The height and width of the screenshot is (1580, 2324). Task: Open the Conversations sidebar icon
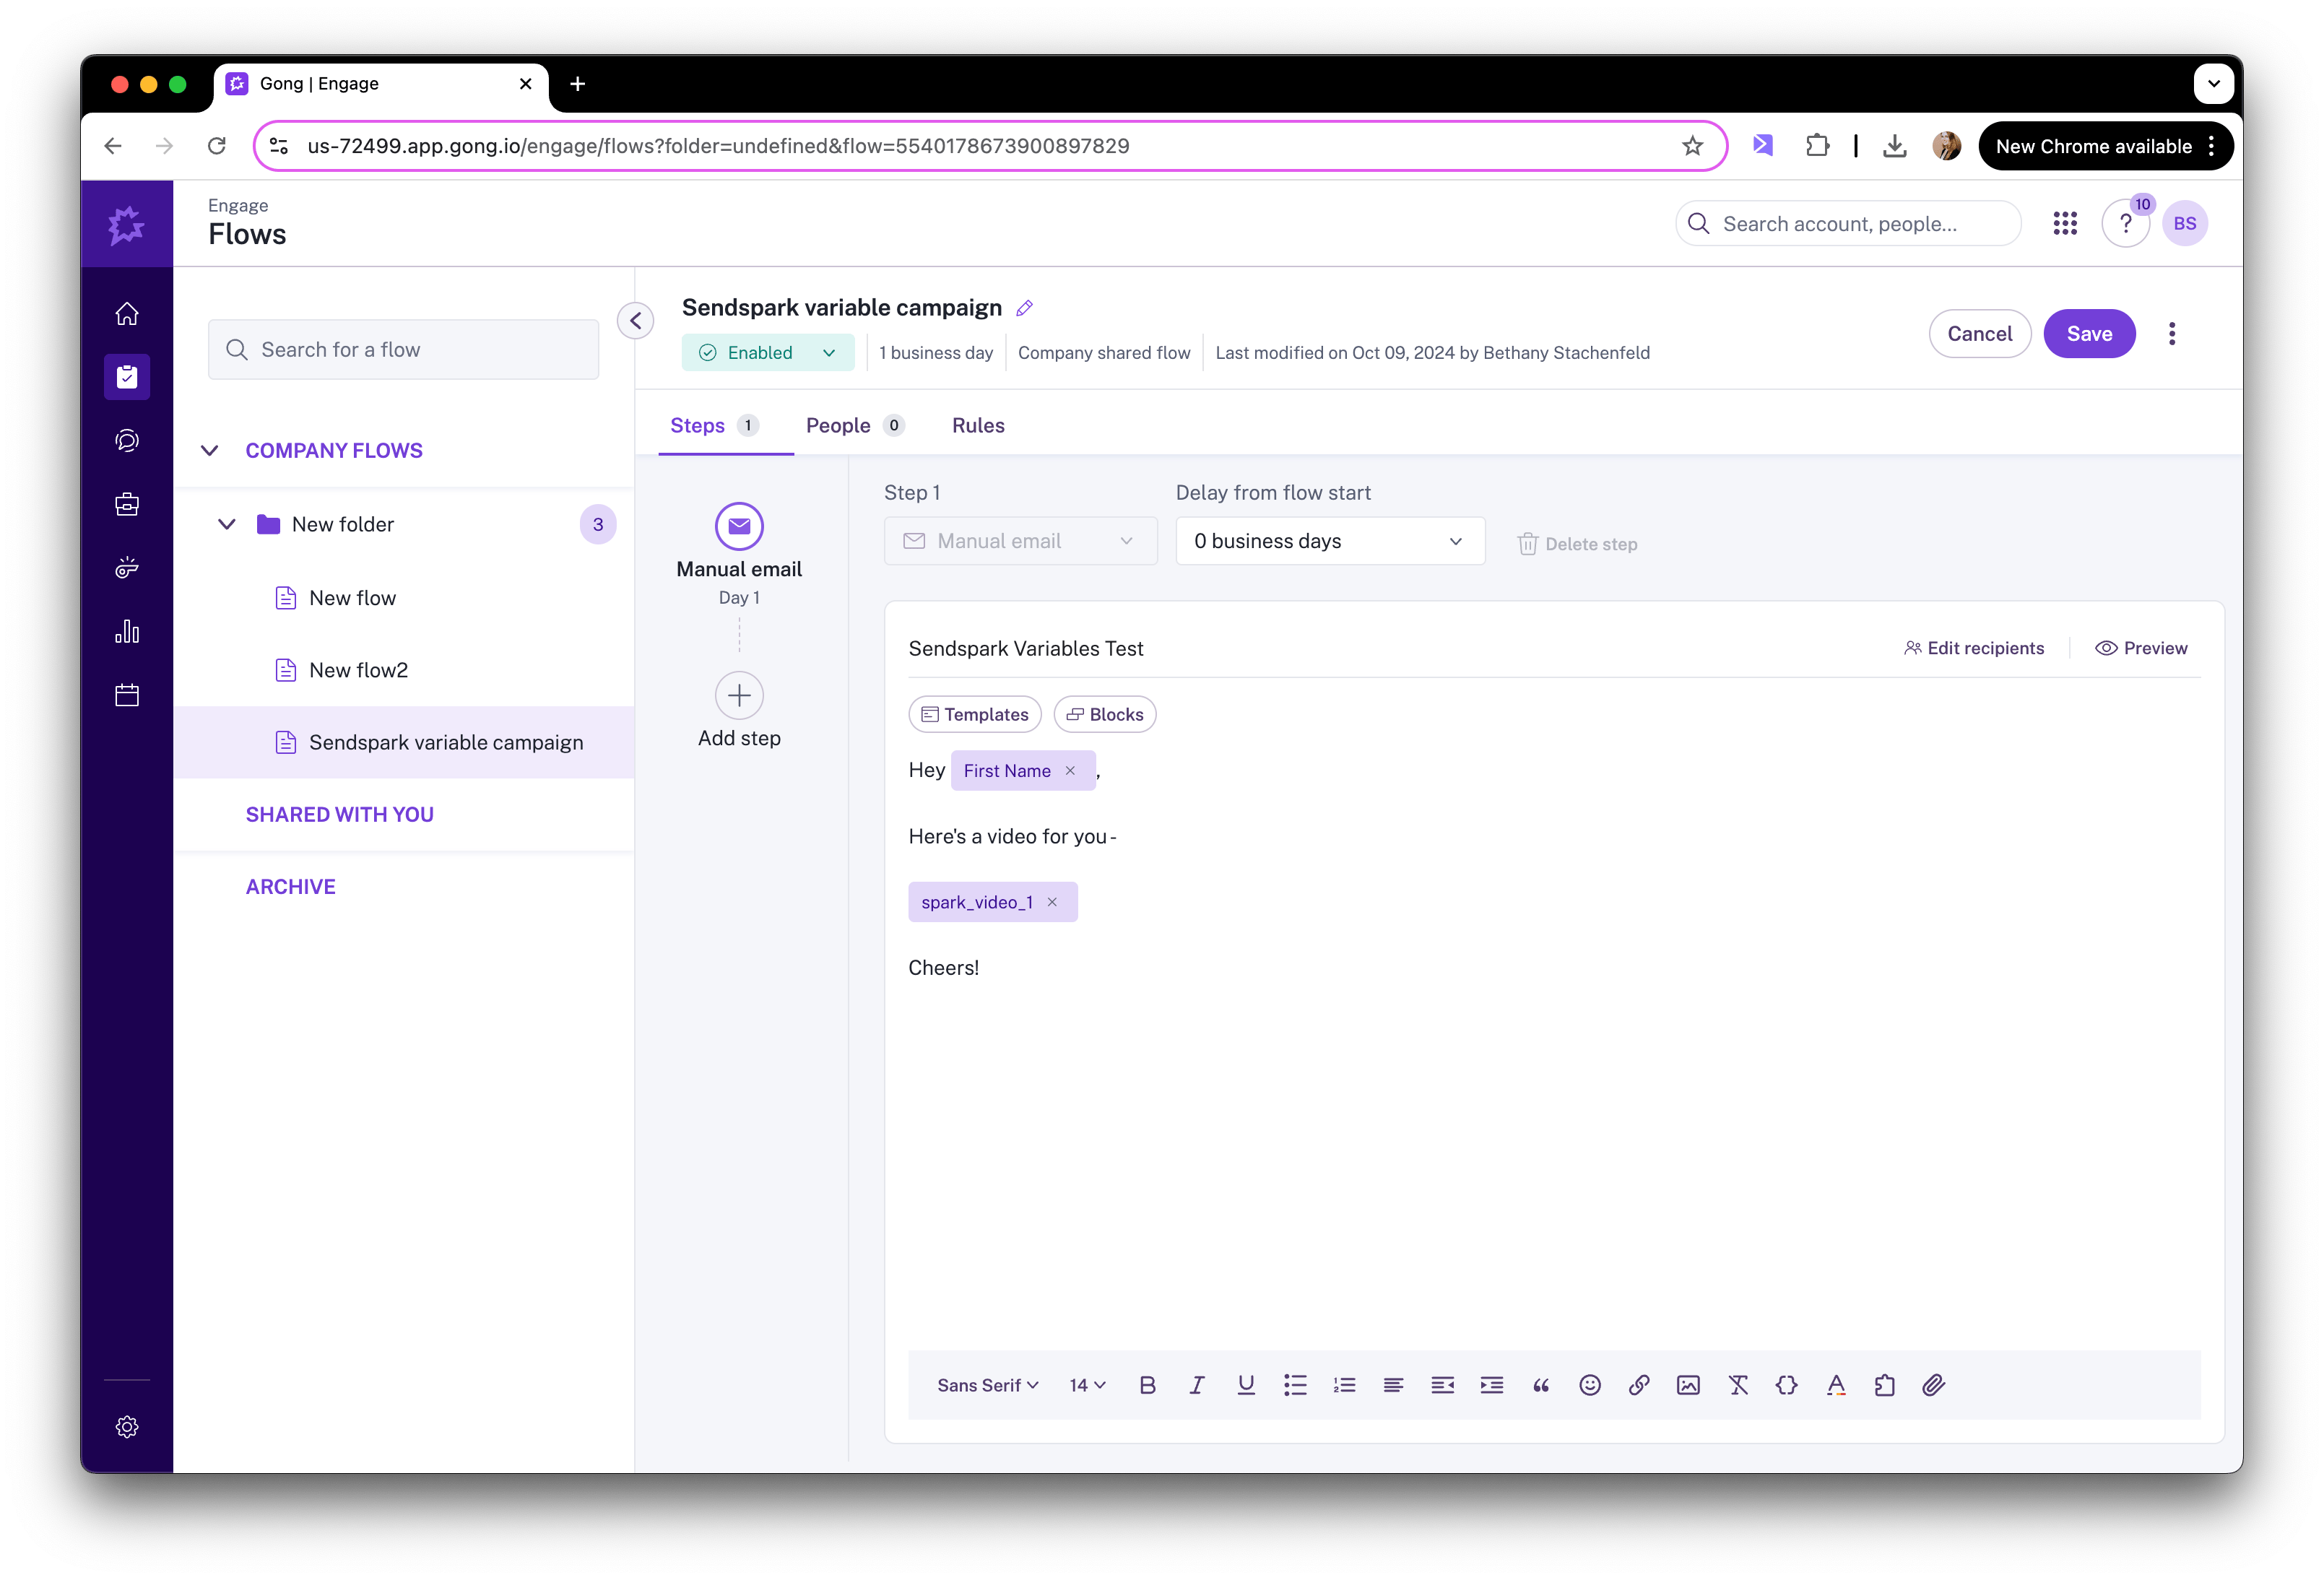pyautogui.click(x=127, y=441)
